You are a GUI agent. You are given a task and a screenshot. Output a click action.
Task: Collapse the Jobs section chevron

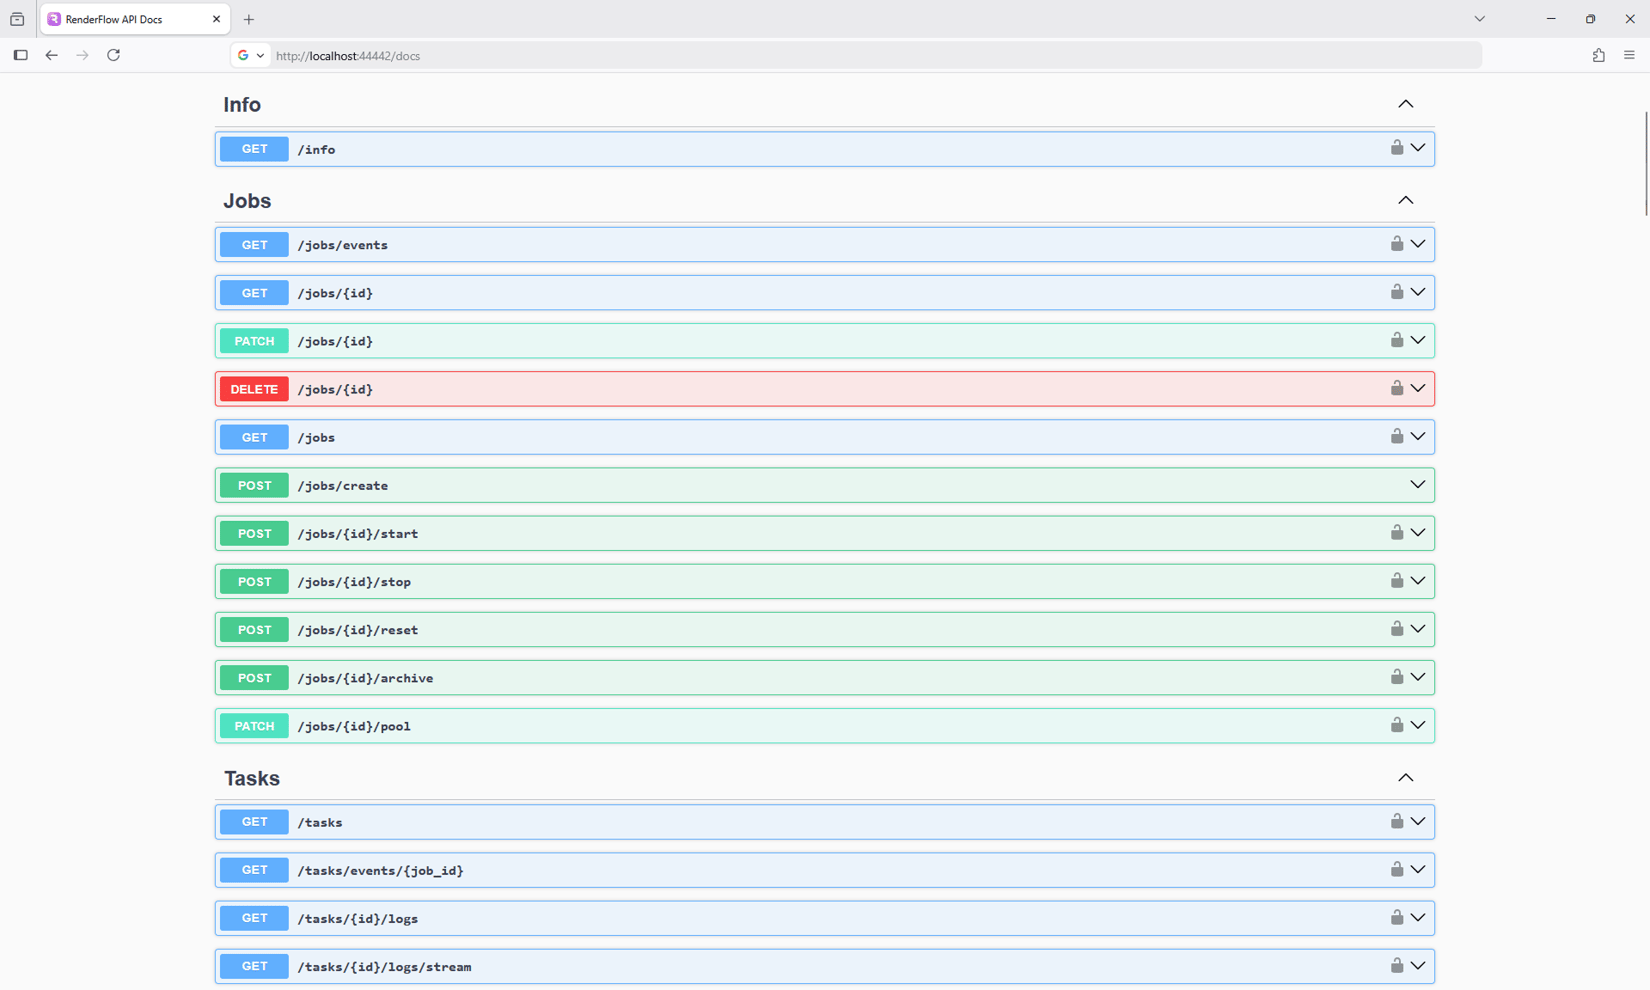point(1405,200)
